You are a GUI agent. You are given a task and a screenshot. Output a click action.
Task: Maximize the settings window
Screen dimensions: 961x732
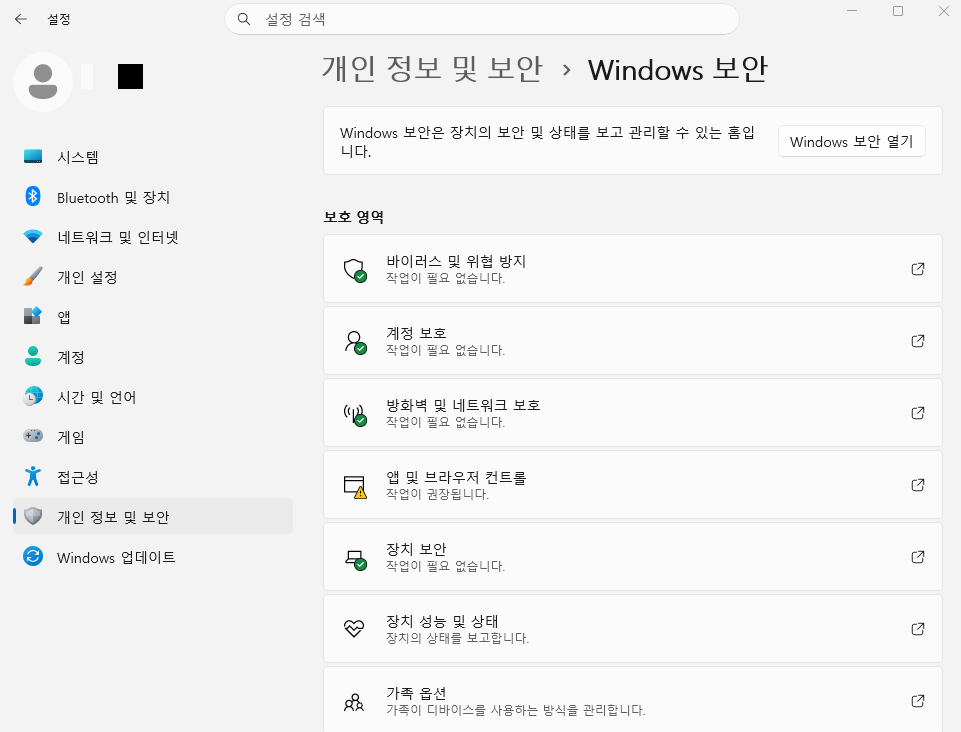click(x=898, y=11)
